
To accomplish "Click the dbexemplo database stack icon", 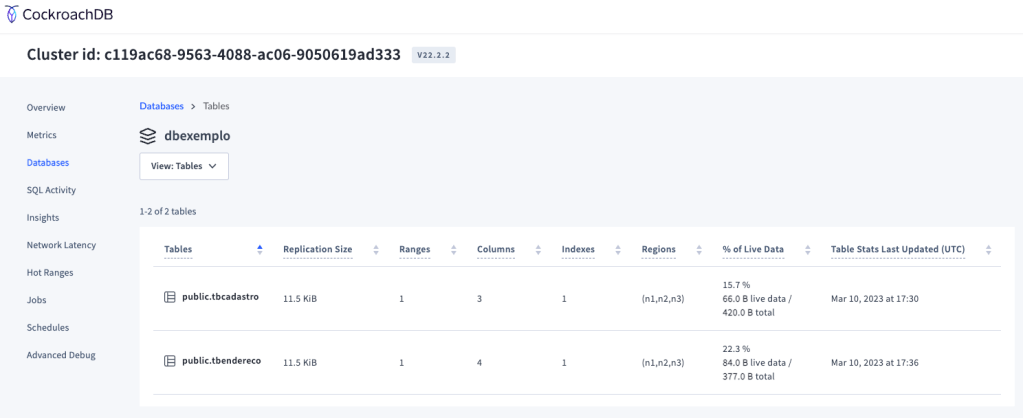I will (148, 136).
